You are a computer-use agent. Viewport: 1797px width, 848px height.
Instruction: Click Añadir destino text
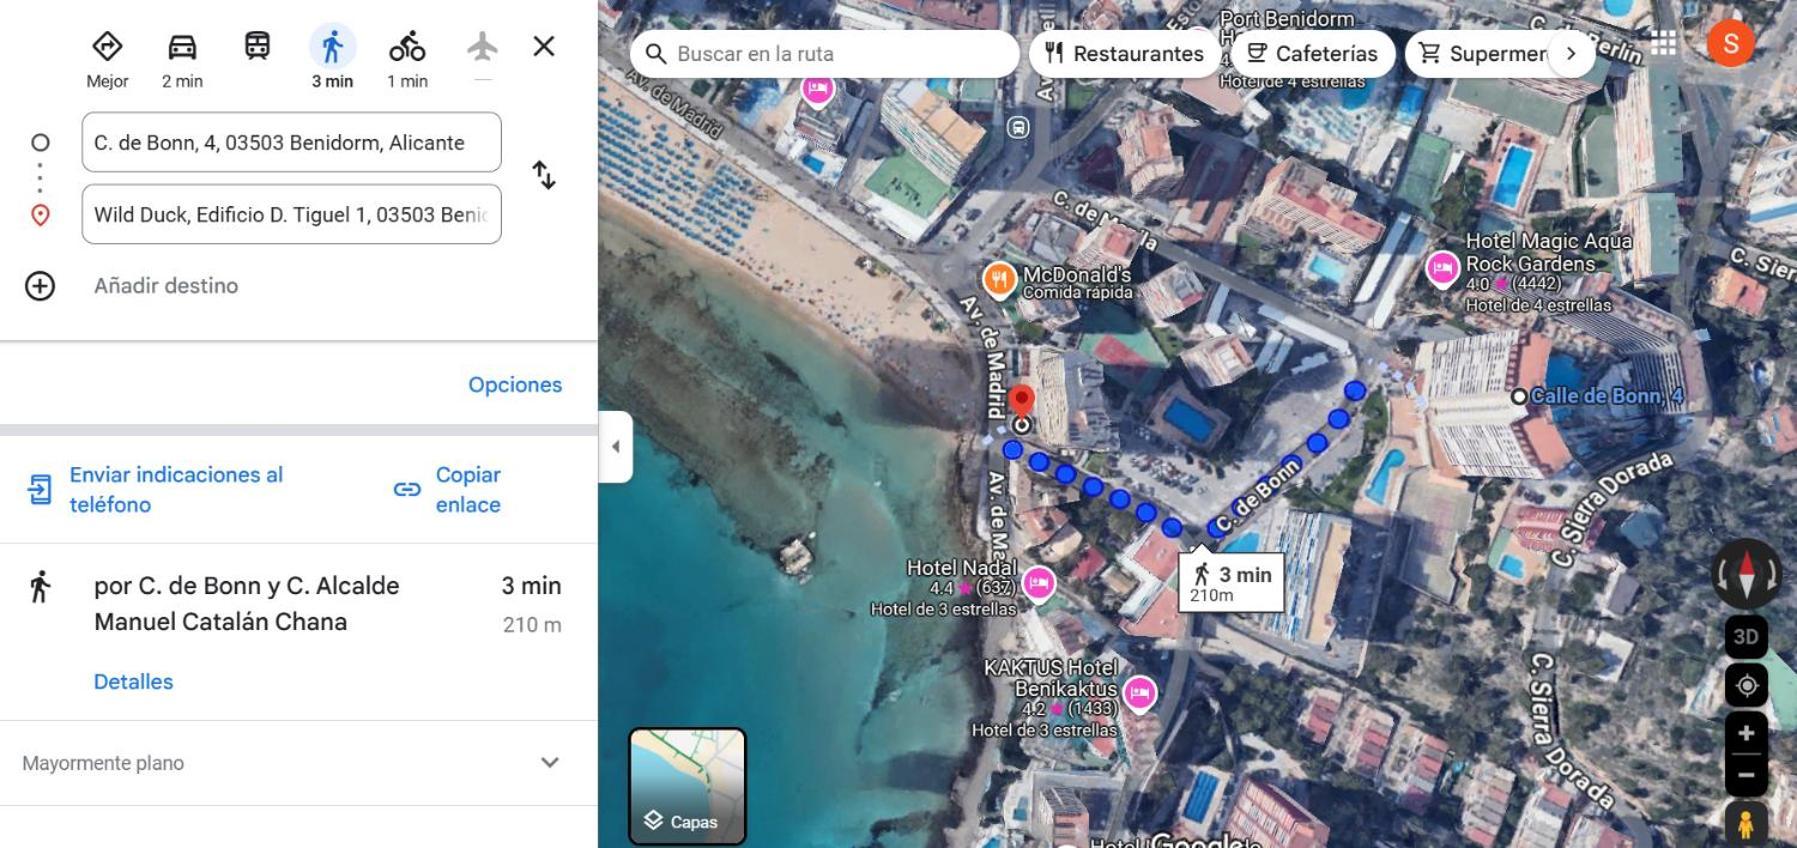[166, 286]
